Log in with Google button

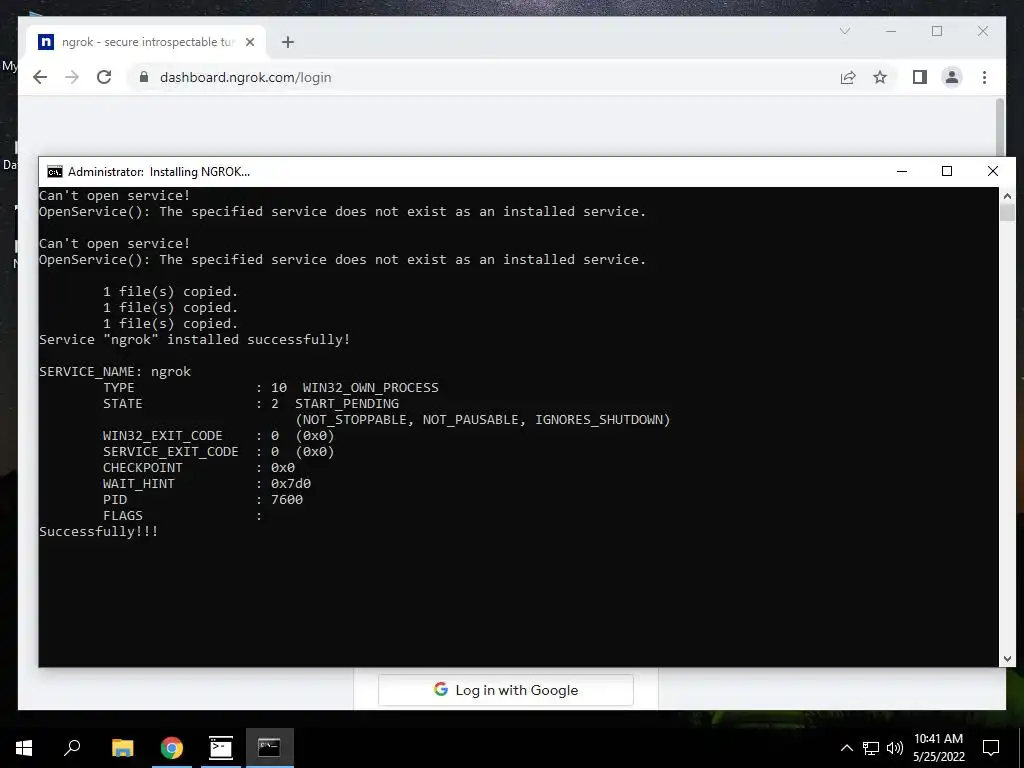tap(505, 690)
